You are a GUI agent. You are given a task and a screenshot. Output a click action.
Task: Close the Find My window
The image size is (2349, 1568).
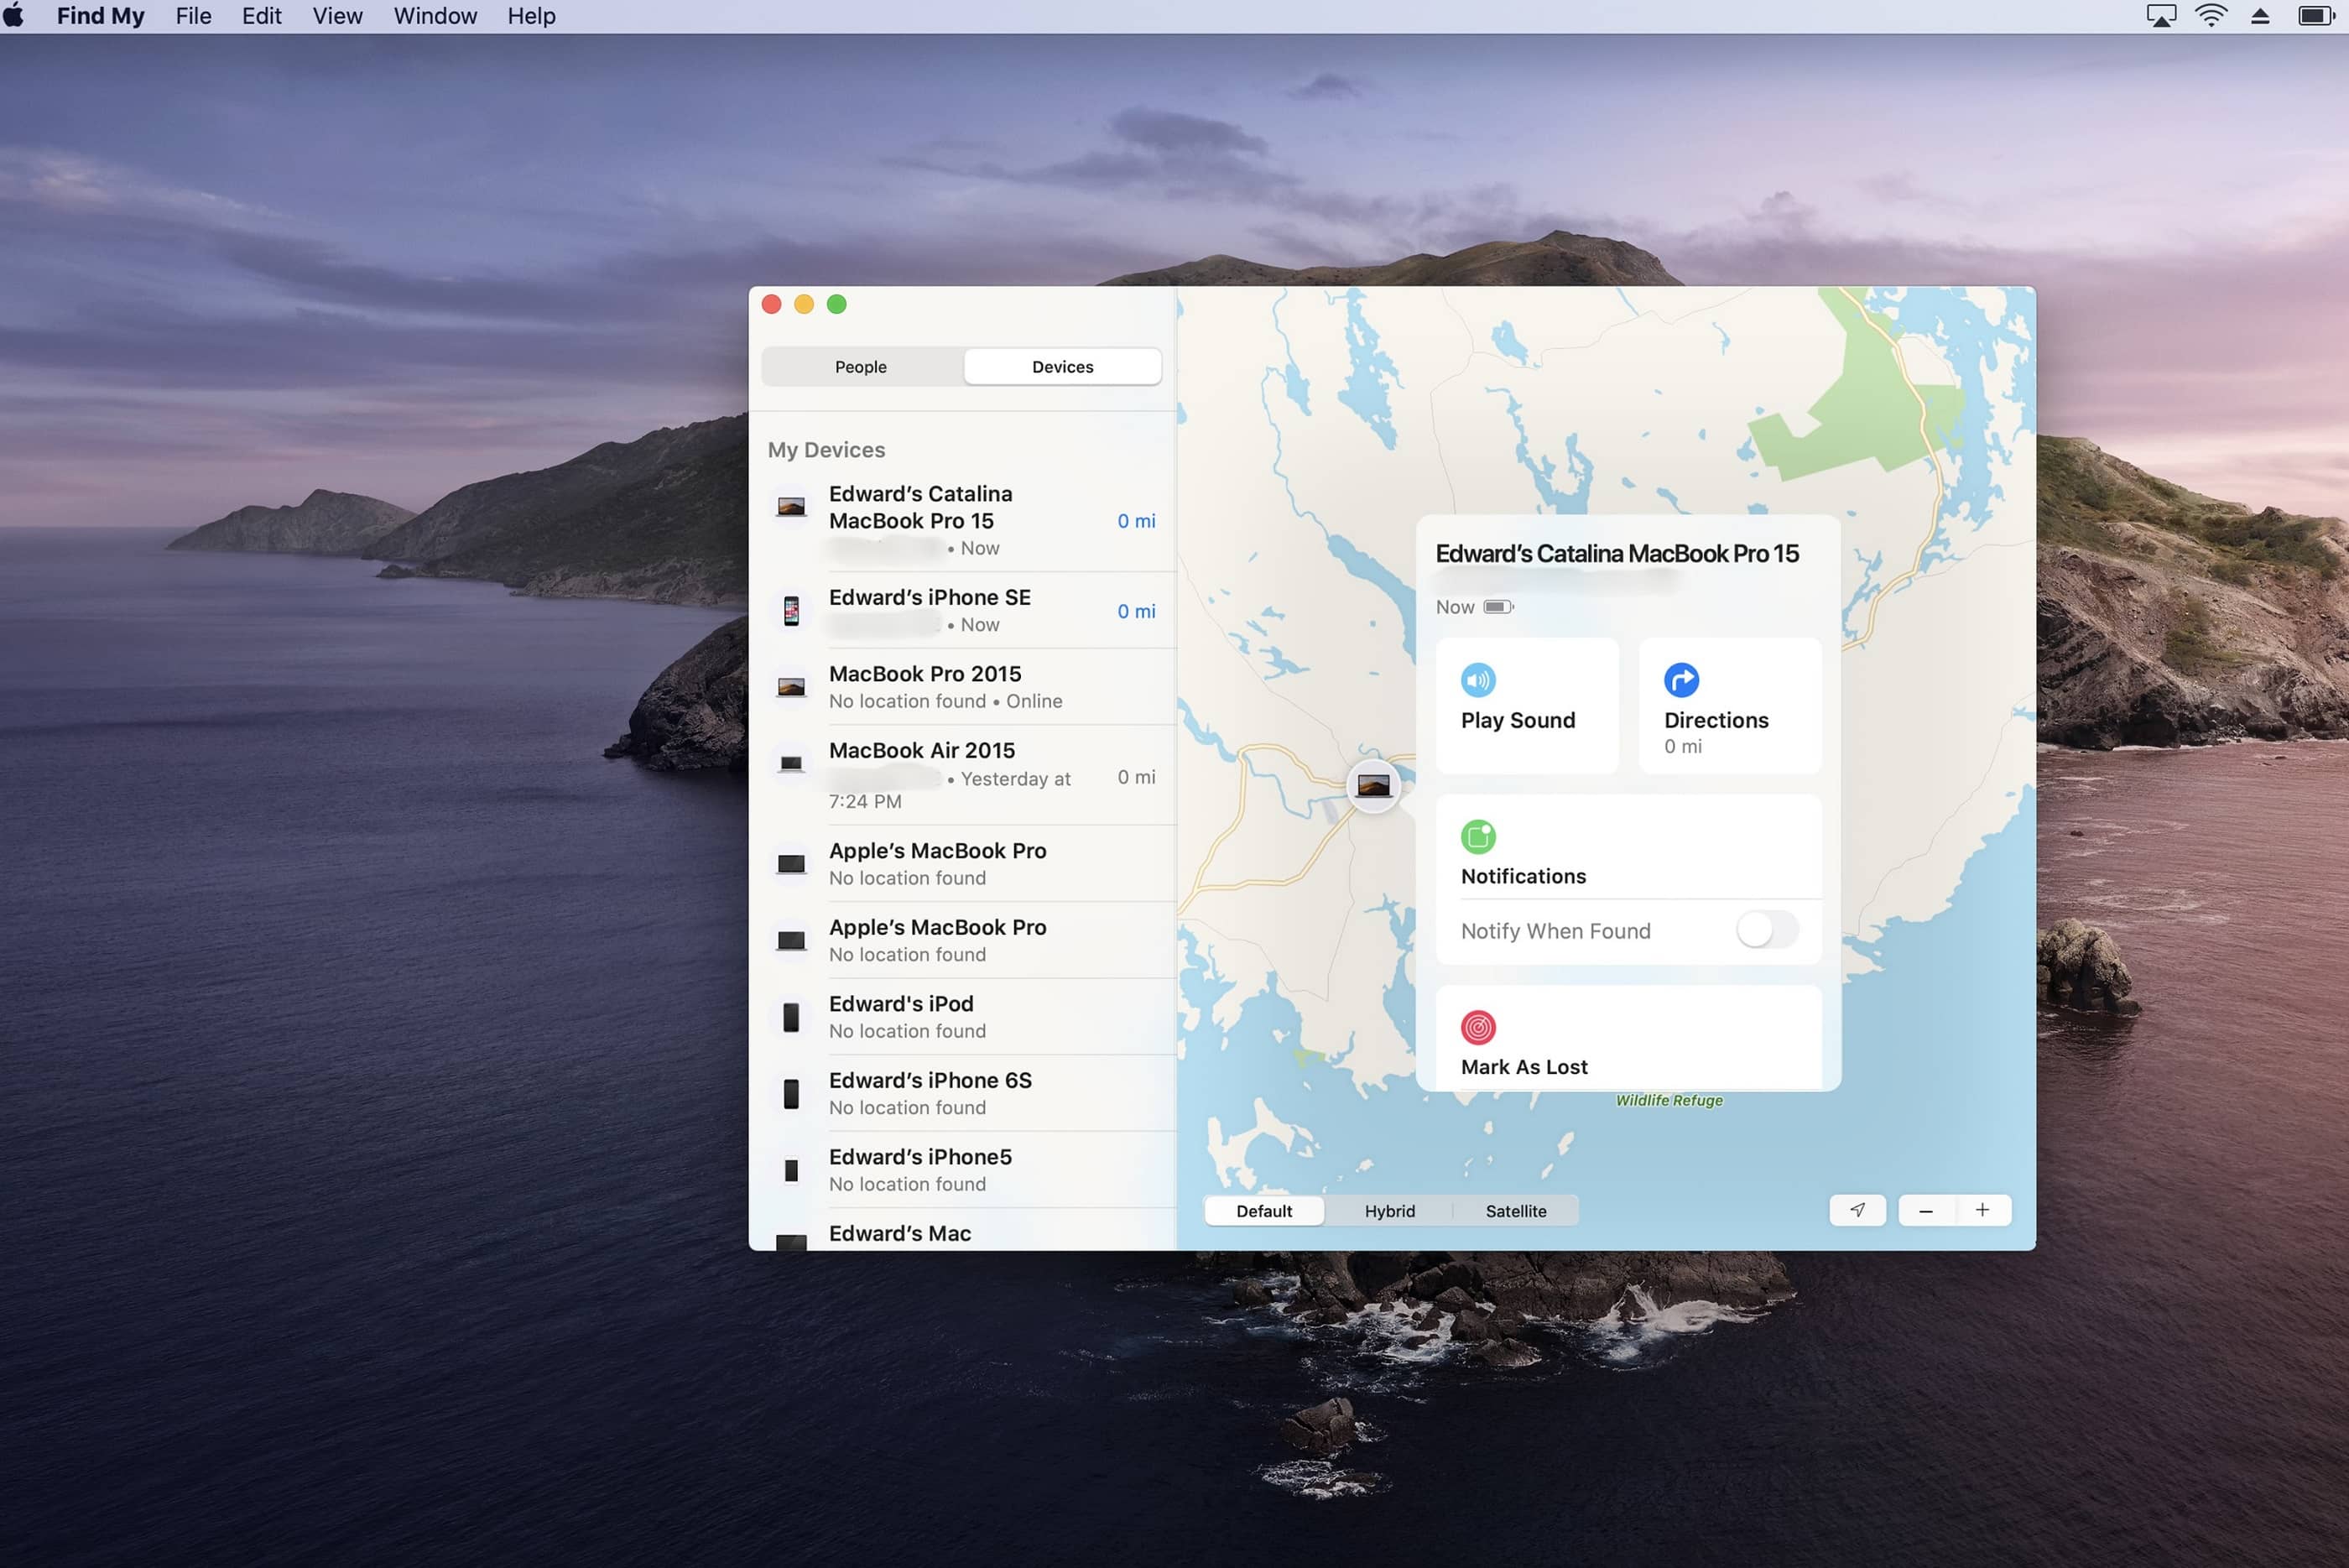point(771,304)
